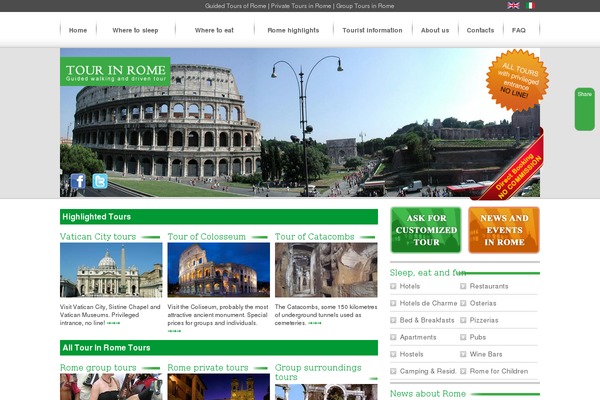The width and height of the screenshot is (600, 400).
Task: Open the Tourist information menu
Action: (372, 30)
